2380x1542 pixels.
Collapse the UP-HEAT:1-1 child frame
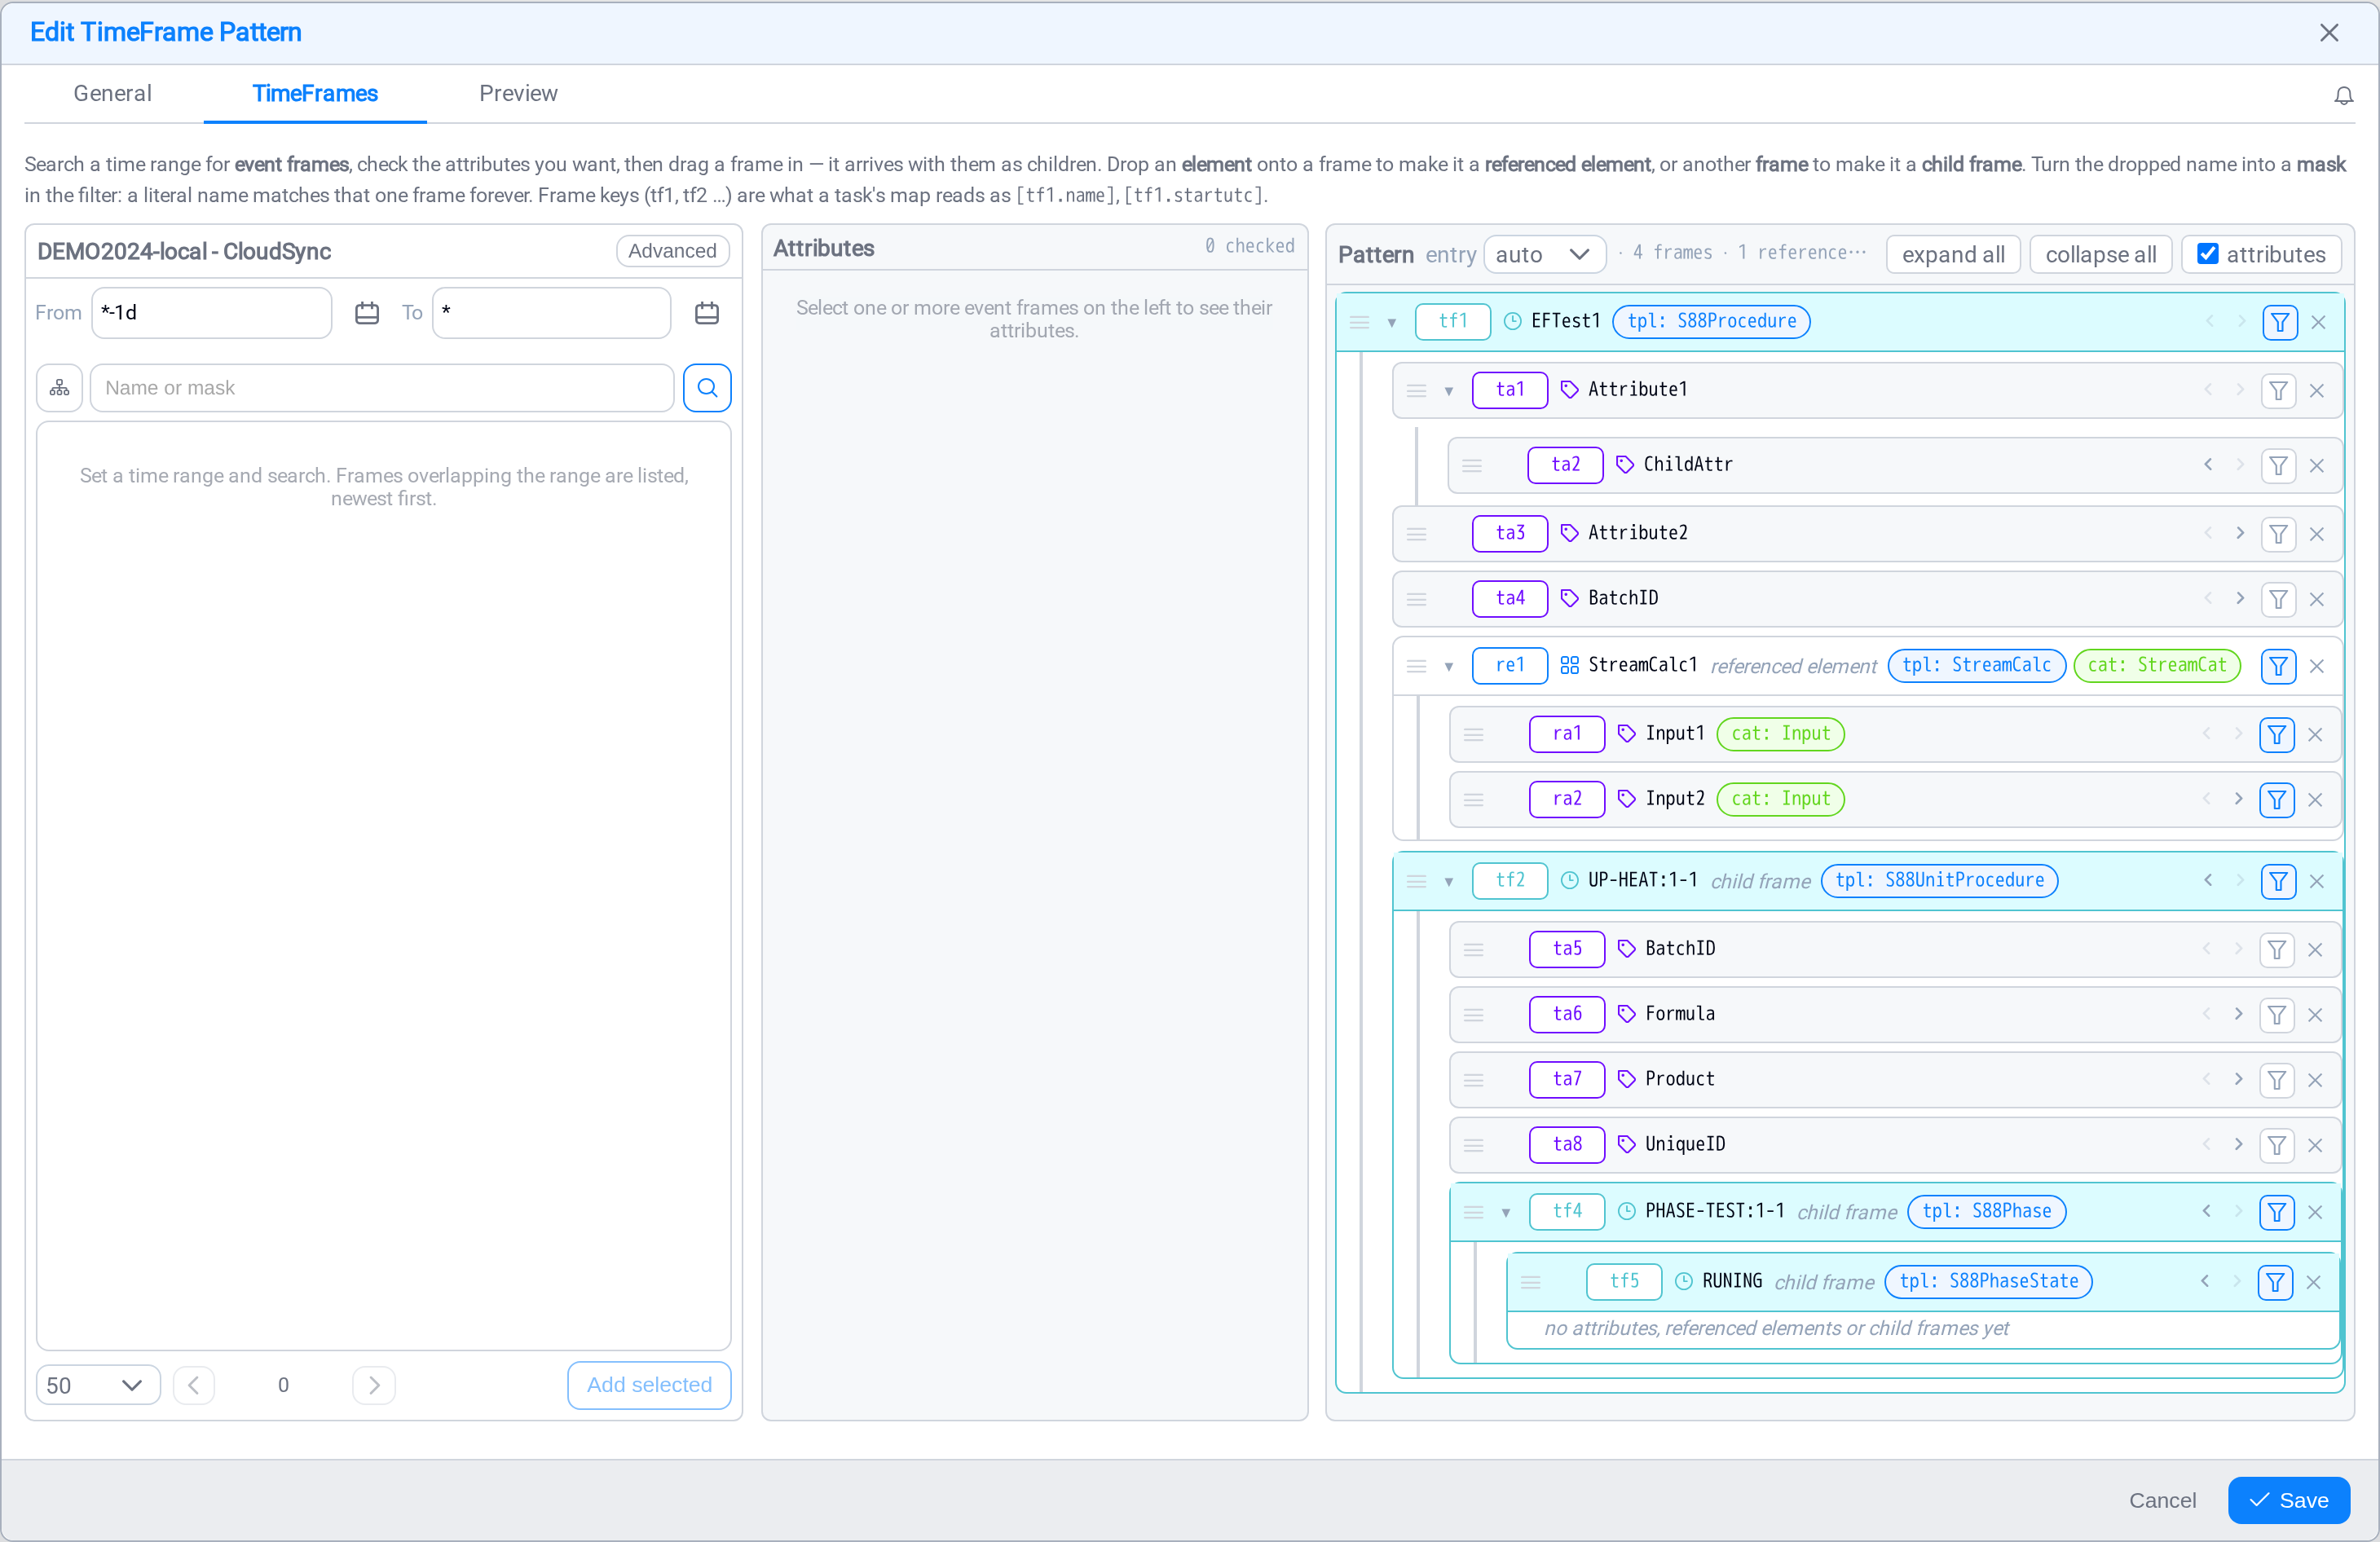pos(1448,881)
